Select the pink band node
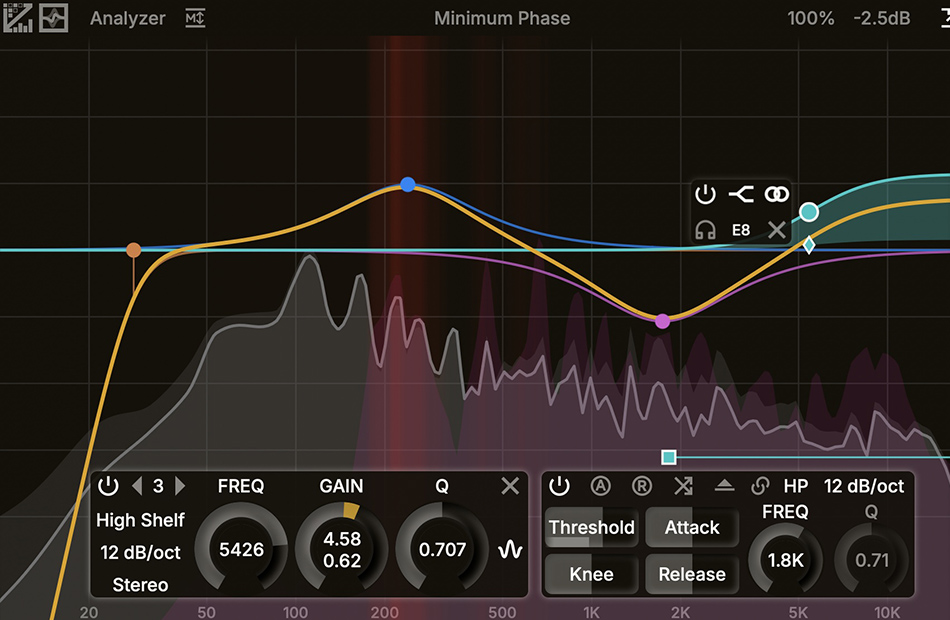This screenshot has width=950, height=620. 663,321
